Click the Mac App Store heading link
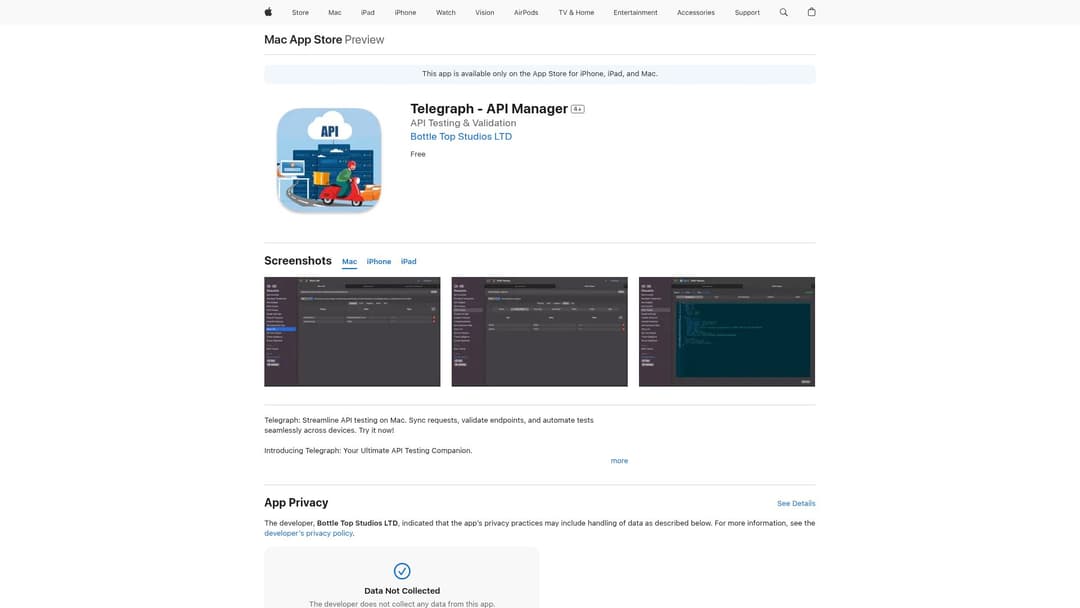 click(x=303, y=40)
